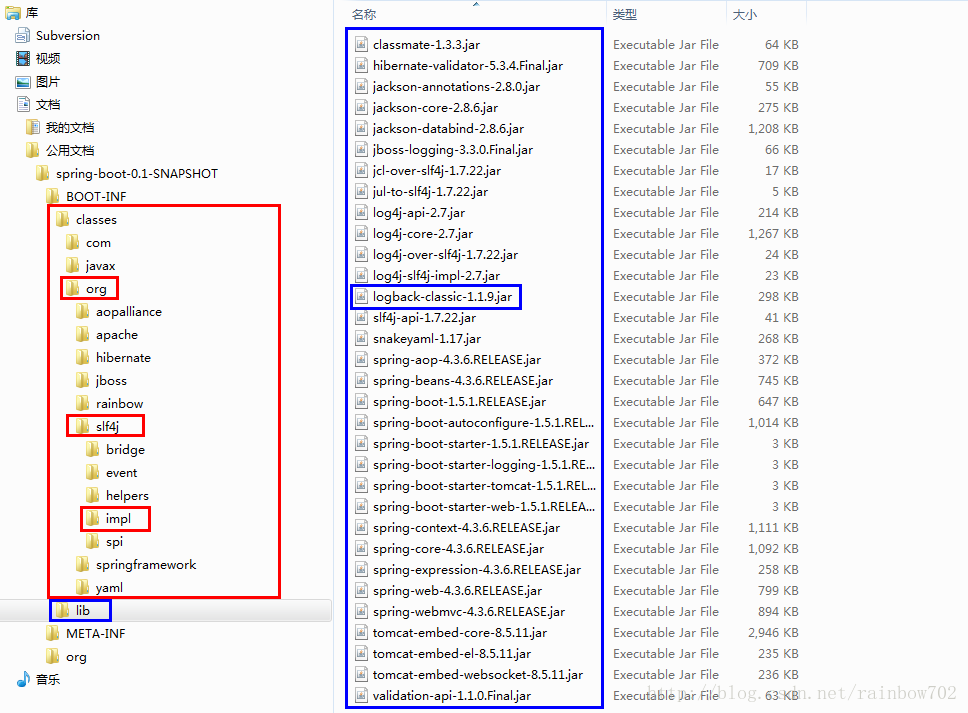The image size is (968, 713).
Task: Click the Subversion library icon
Action: (x=23, y=36)
